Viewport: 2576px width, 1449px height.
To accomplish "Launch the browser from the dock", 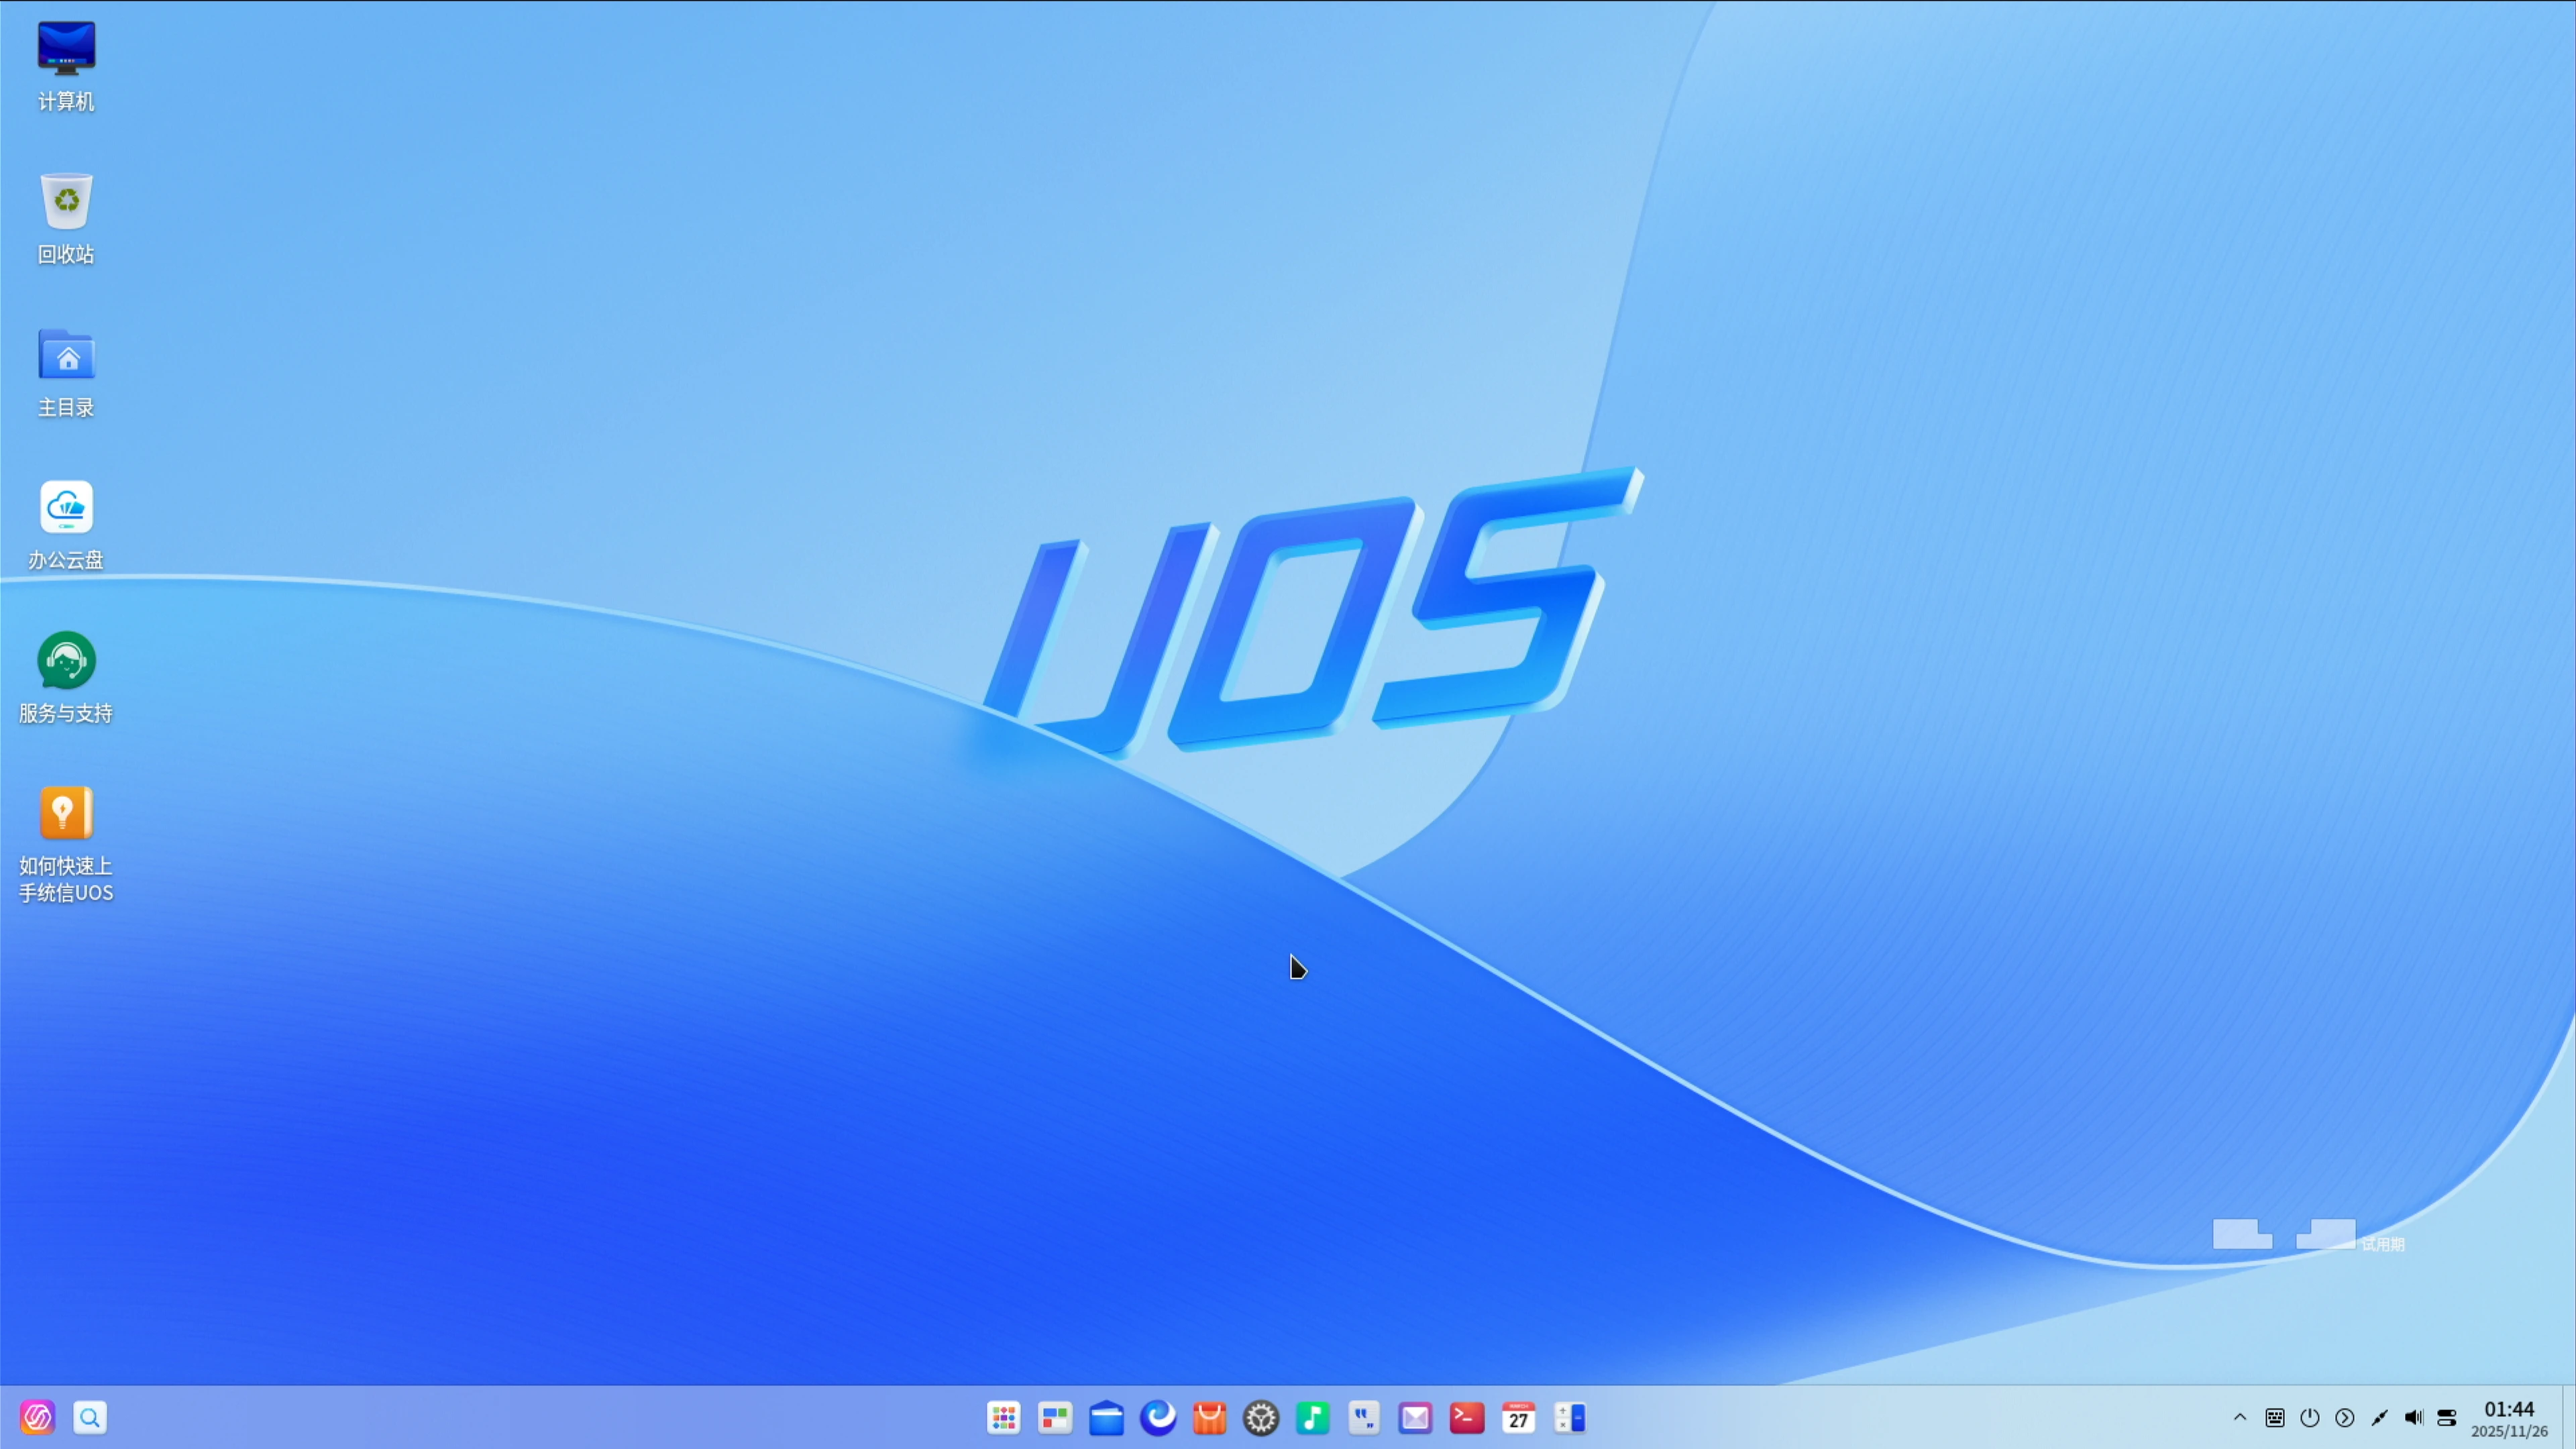I will 1158,1417.
